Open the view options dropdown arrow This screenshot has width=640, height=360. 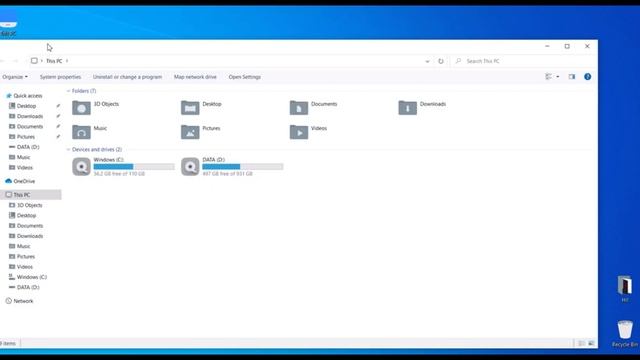pos(558,77)
